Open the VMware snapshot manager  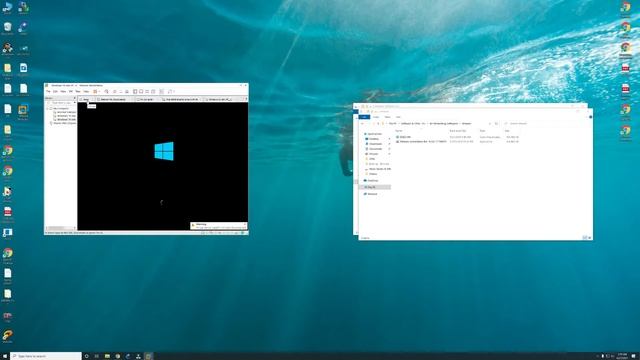pyautogui.click(x=127, y=91)
